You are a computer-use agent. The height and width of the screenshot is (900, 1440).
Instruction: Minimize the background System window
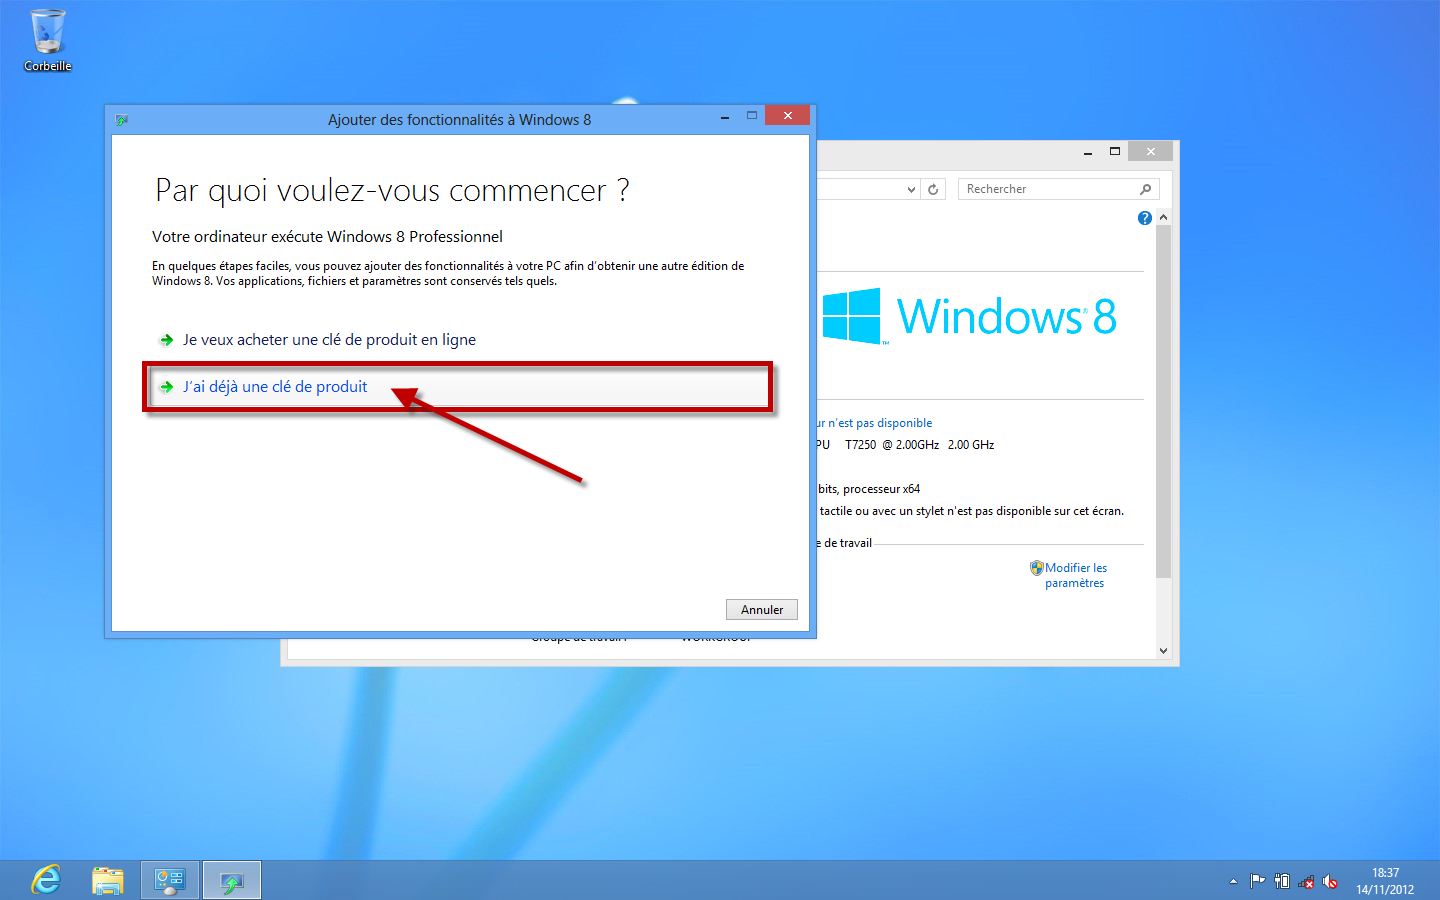(1088, 152)
